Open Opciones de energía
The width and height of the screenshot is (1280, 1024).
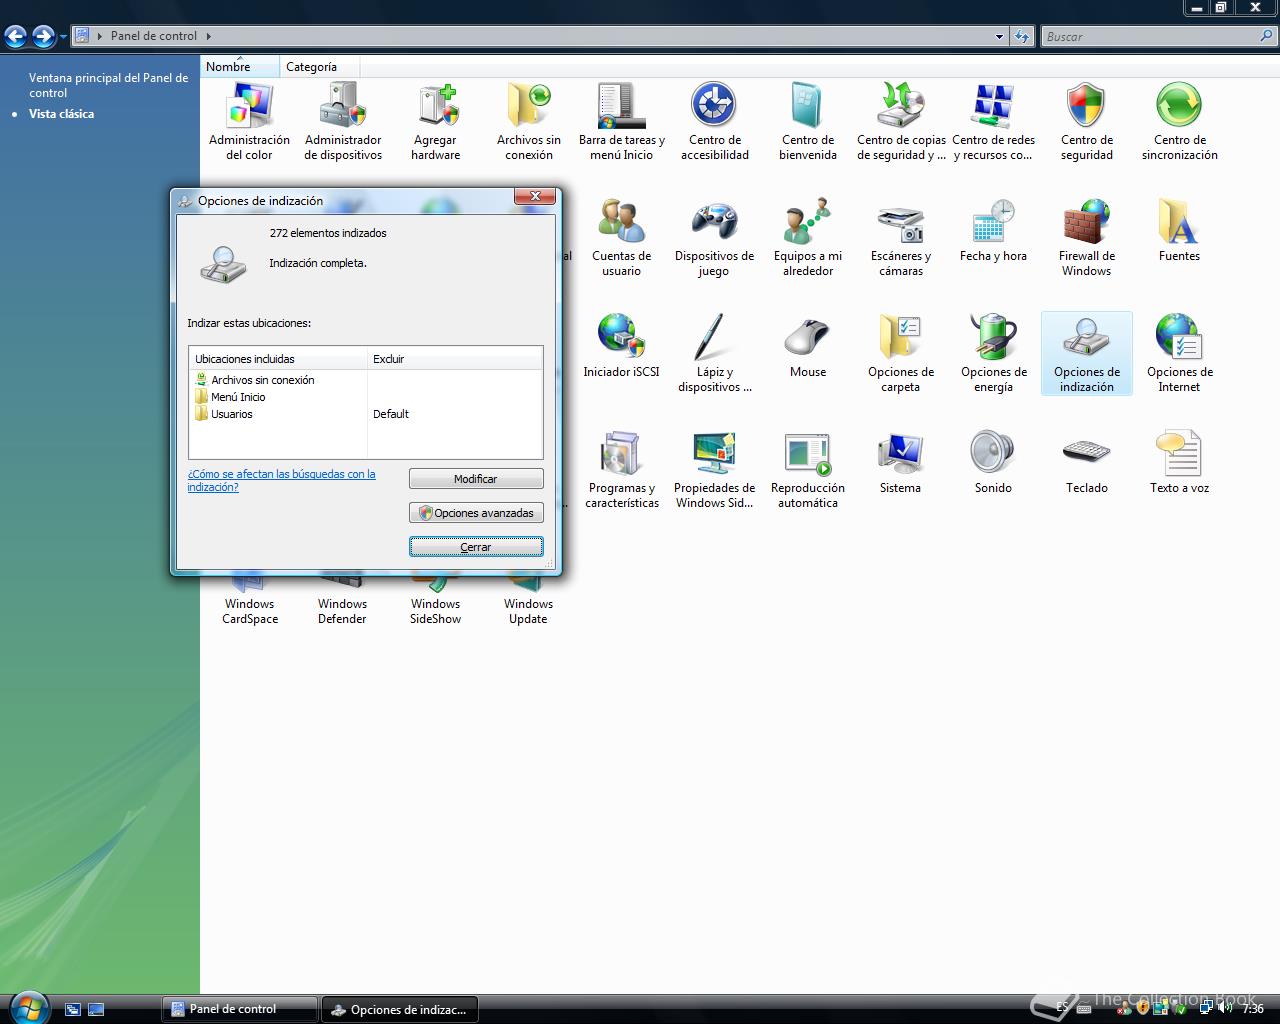994,354
